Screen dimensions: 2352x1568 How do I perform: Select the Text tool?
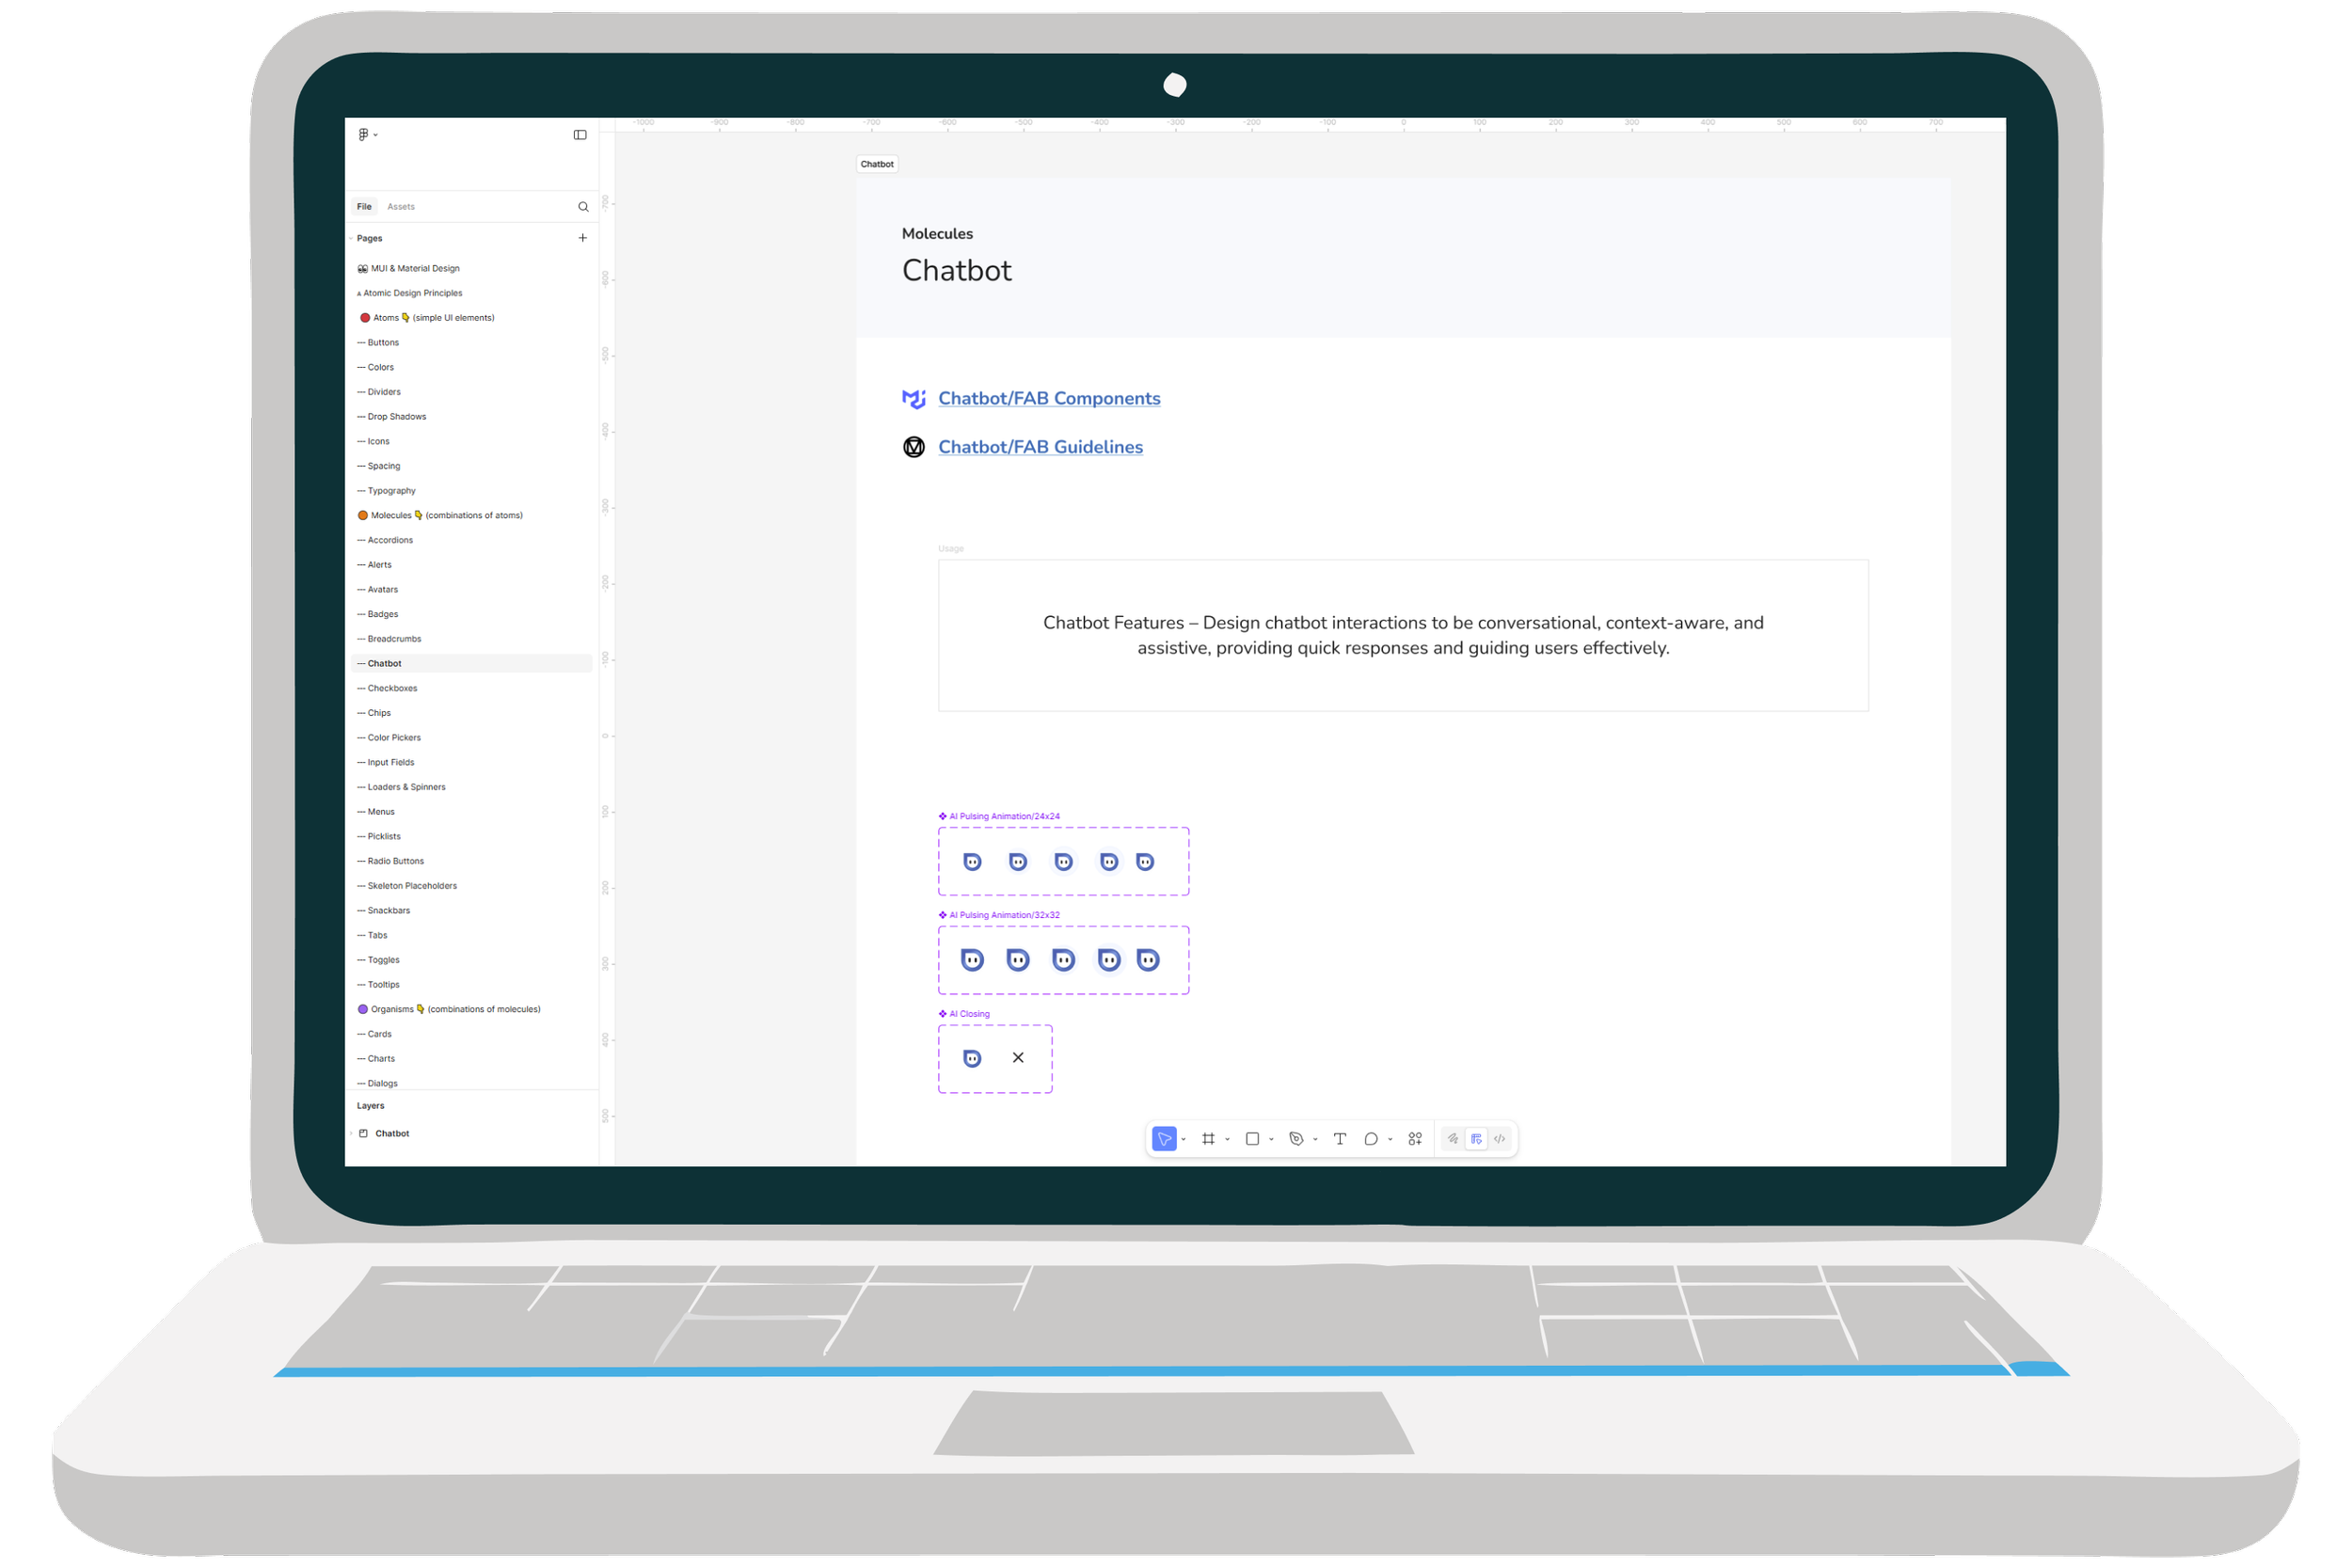tap(1340, 1138)
